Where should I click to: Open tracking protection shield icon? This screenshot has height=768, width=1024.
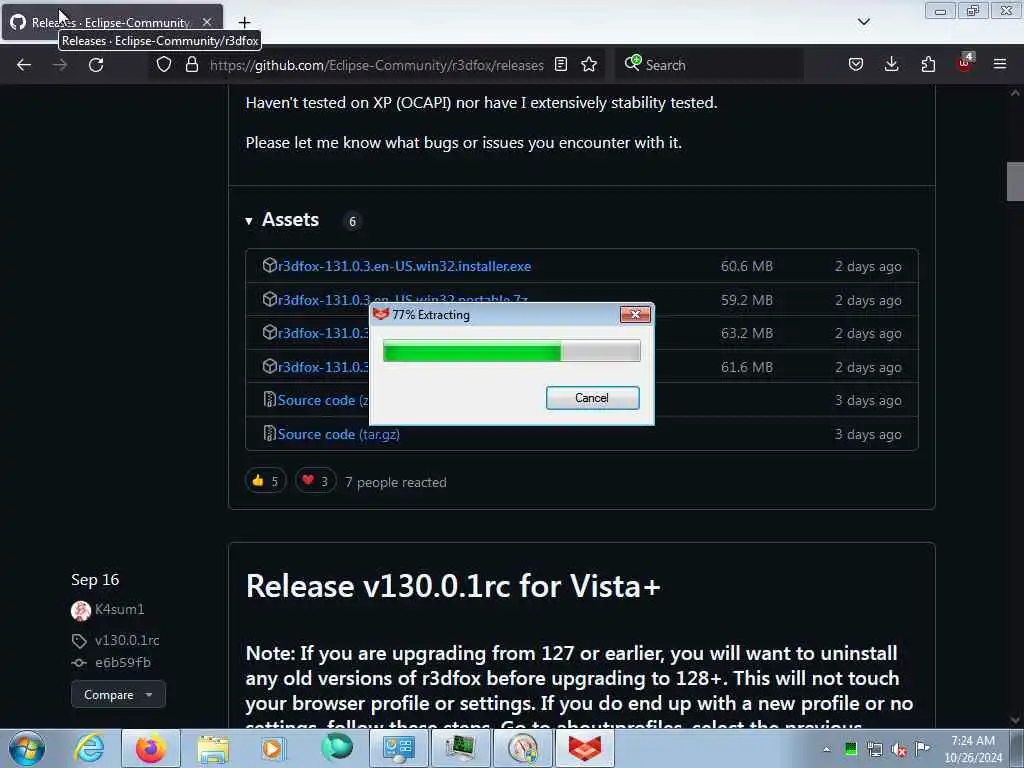pyautogui.click(x=164, y=65)
